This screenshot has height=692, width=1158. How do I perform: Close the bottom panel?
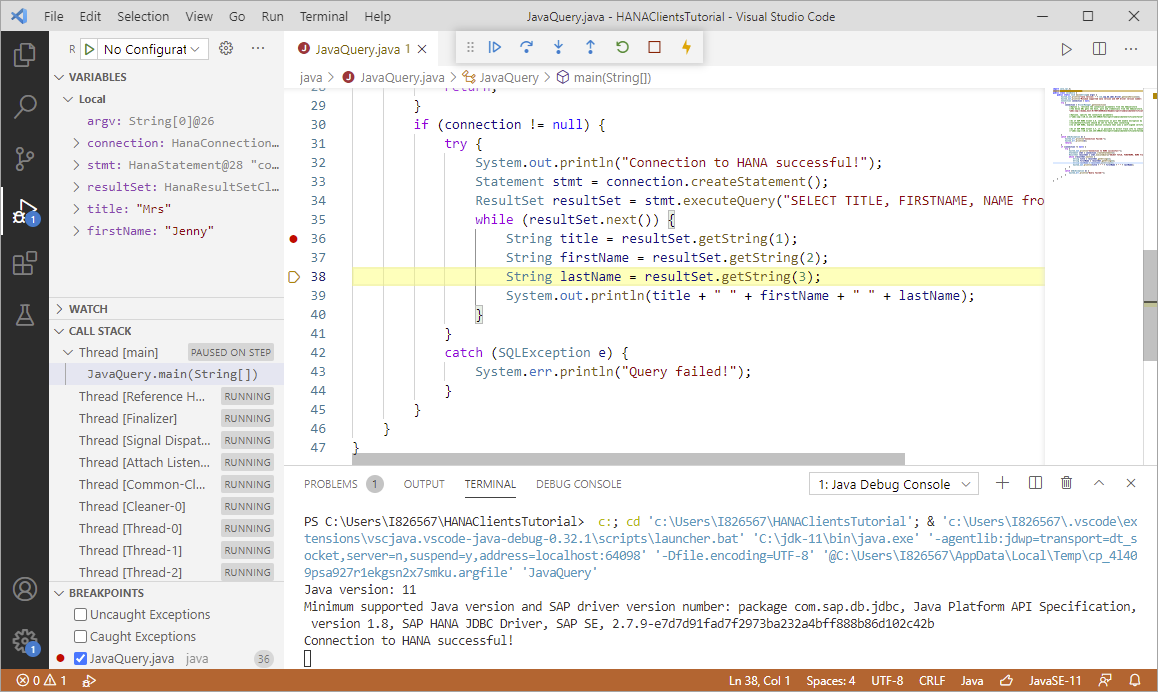pos(1131,483)
